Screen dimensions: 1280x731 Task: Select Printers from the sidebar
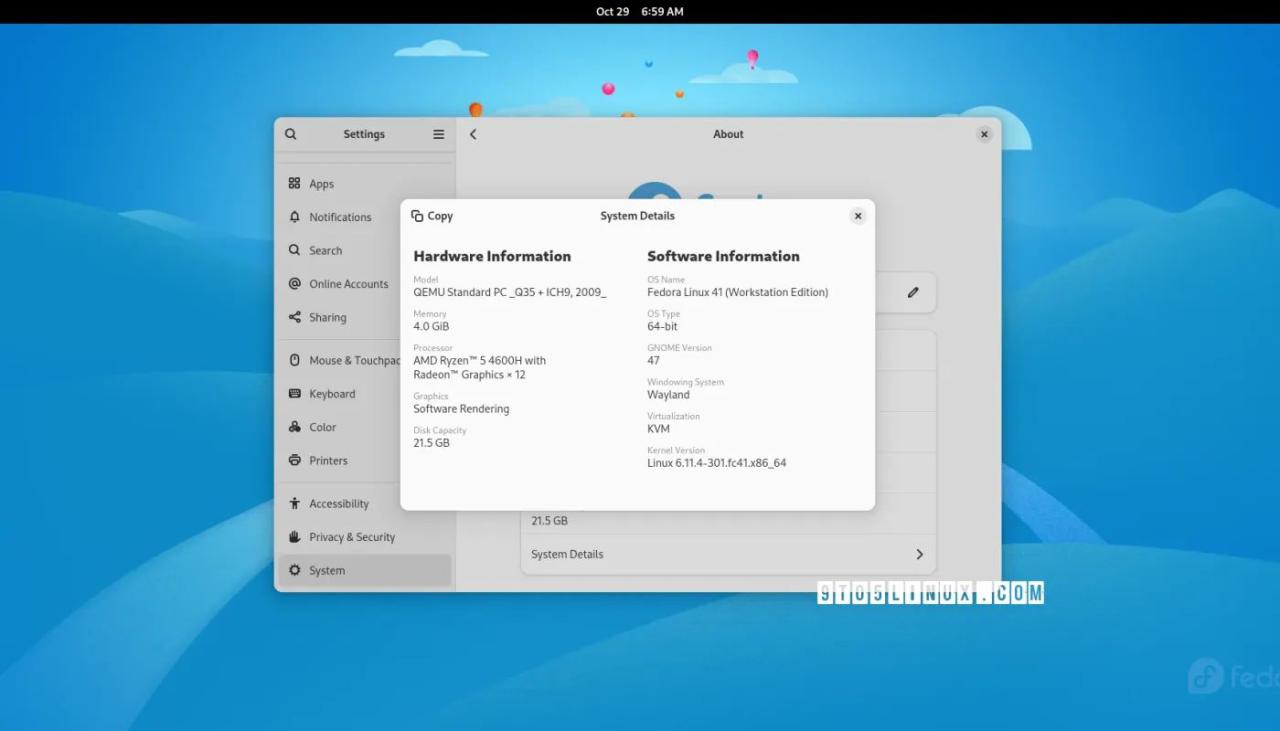pos(328,461)
